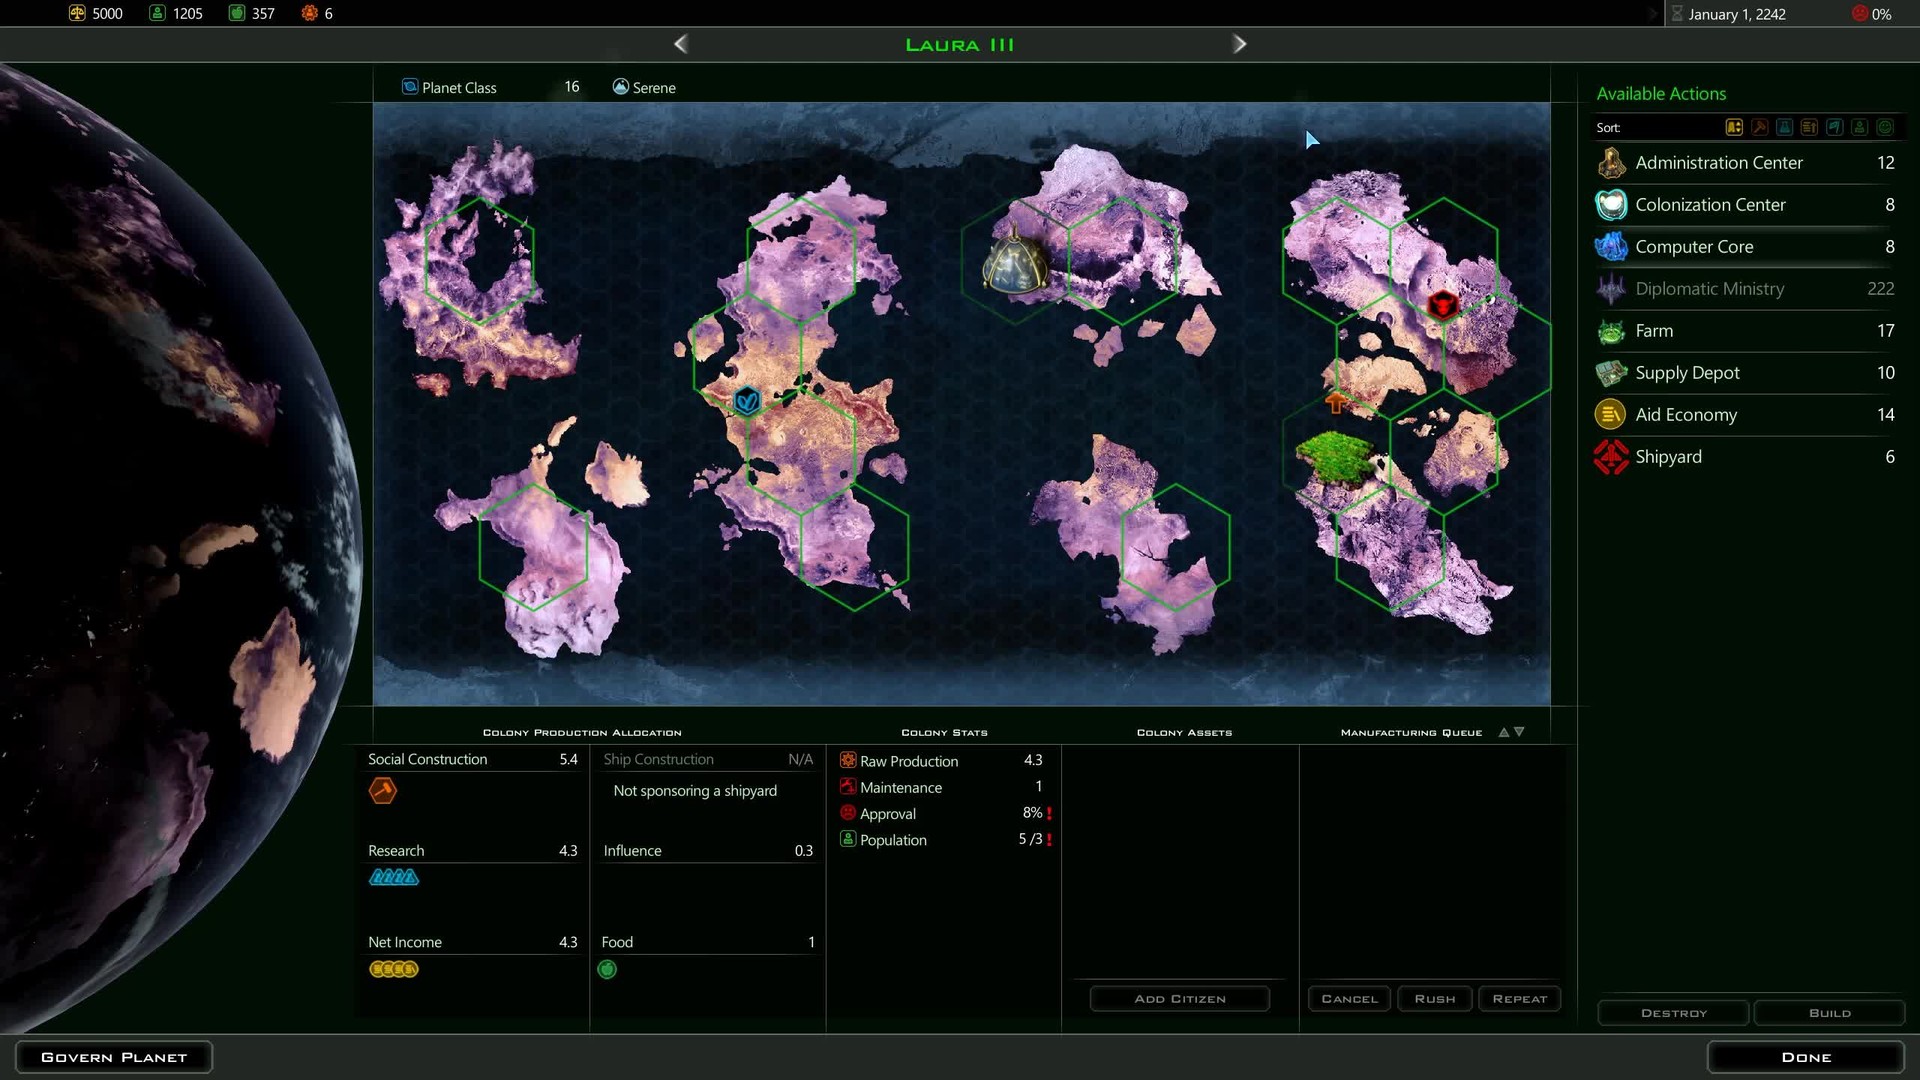
Task: Choose the Farm improvement
Action: pyautogui.click(x=1654, y=331)
